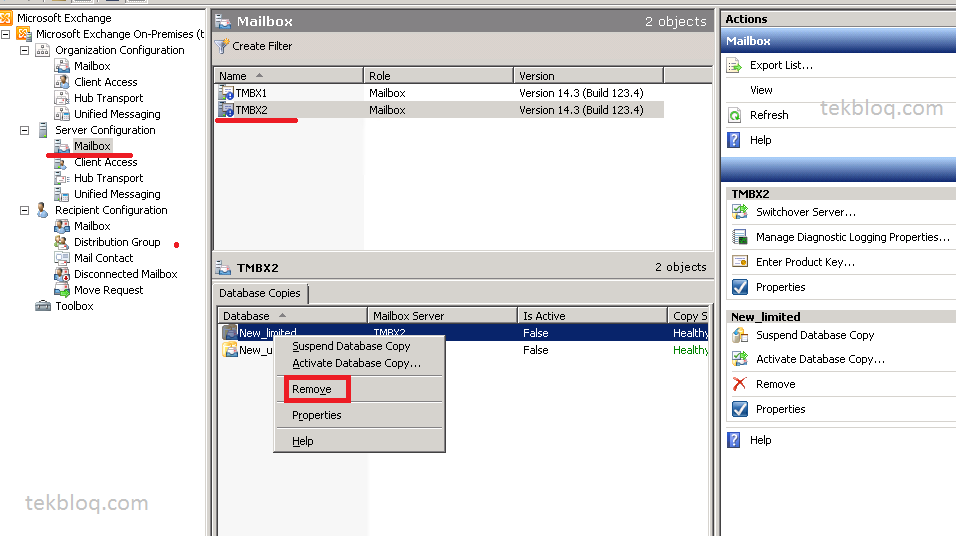Click the Role column header
The image size is (956, 536).
(x=438, y=76)
